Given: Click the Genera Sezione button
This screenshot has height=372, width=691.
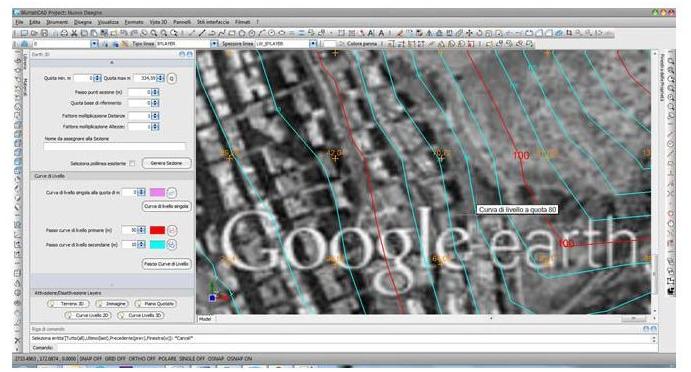Looking at the screenshot, I should click(x=167, y=164).
